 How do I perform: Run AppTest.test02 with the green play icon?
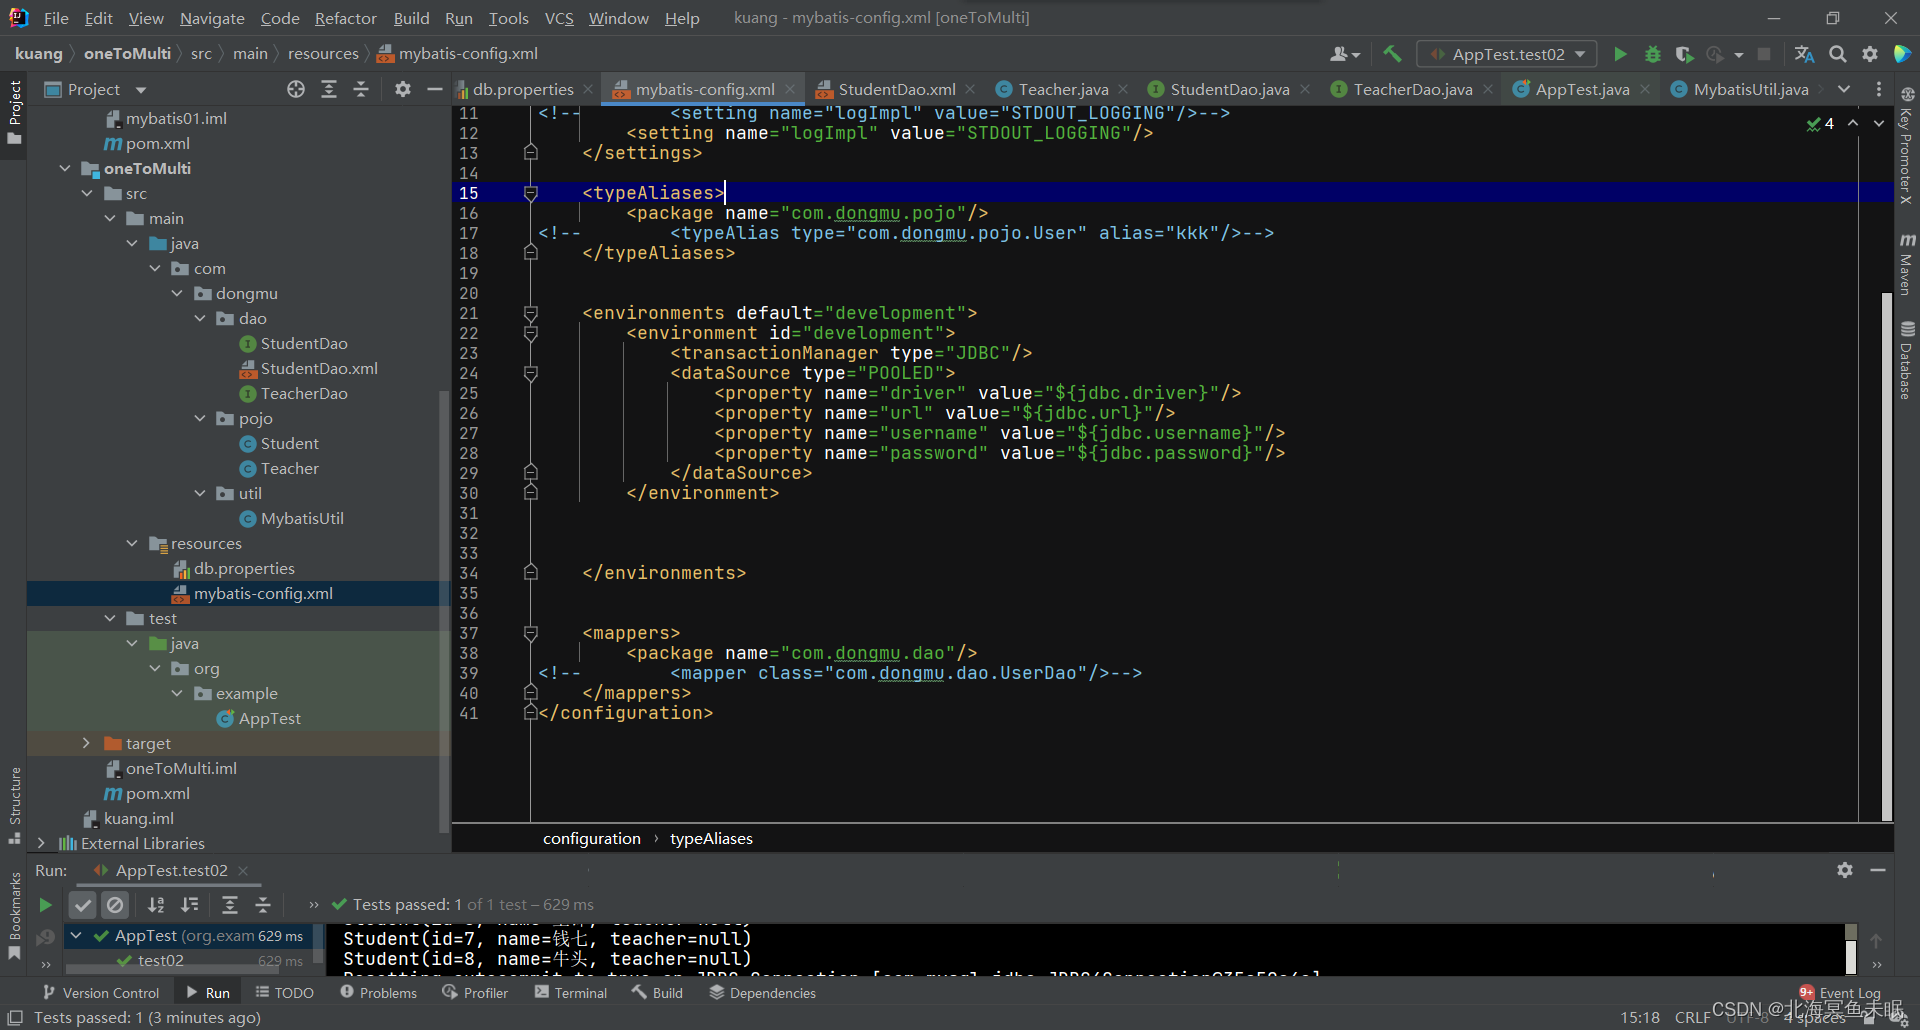click(x=1620, y=54)
